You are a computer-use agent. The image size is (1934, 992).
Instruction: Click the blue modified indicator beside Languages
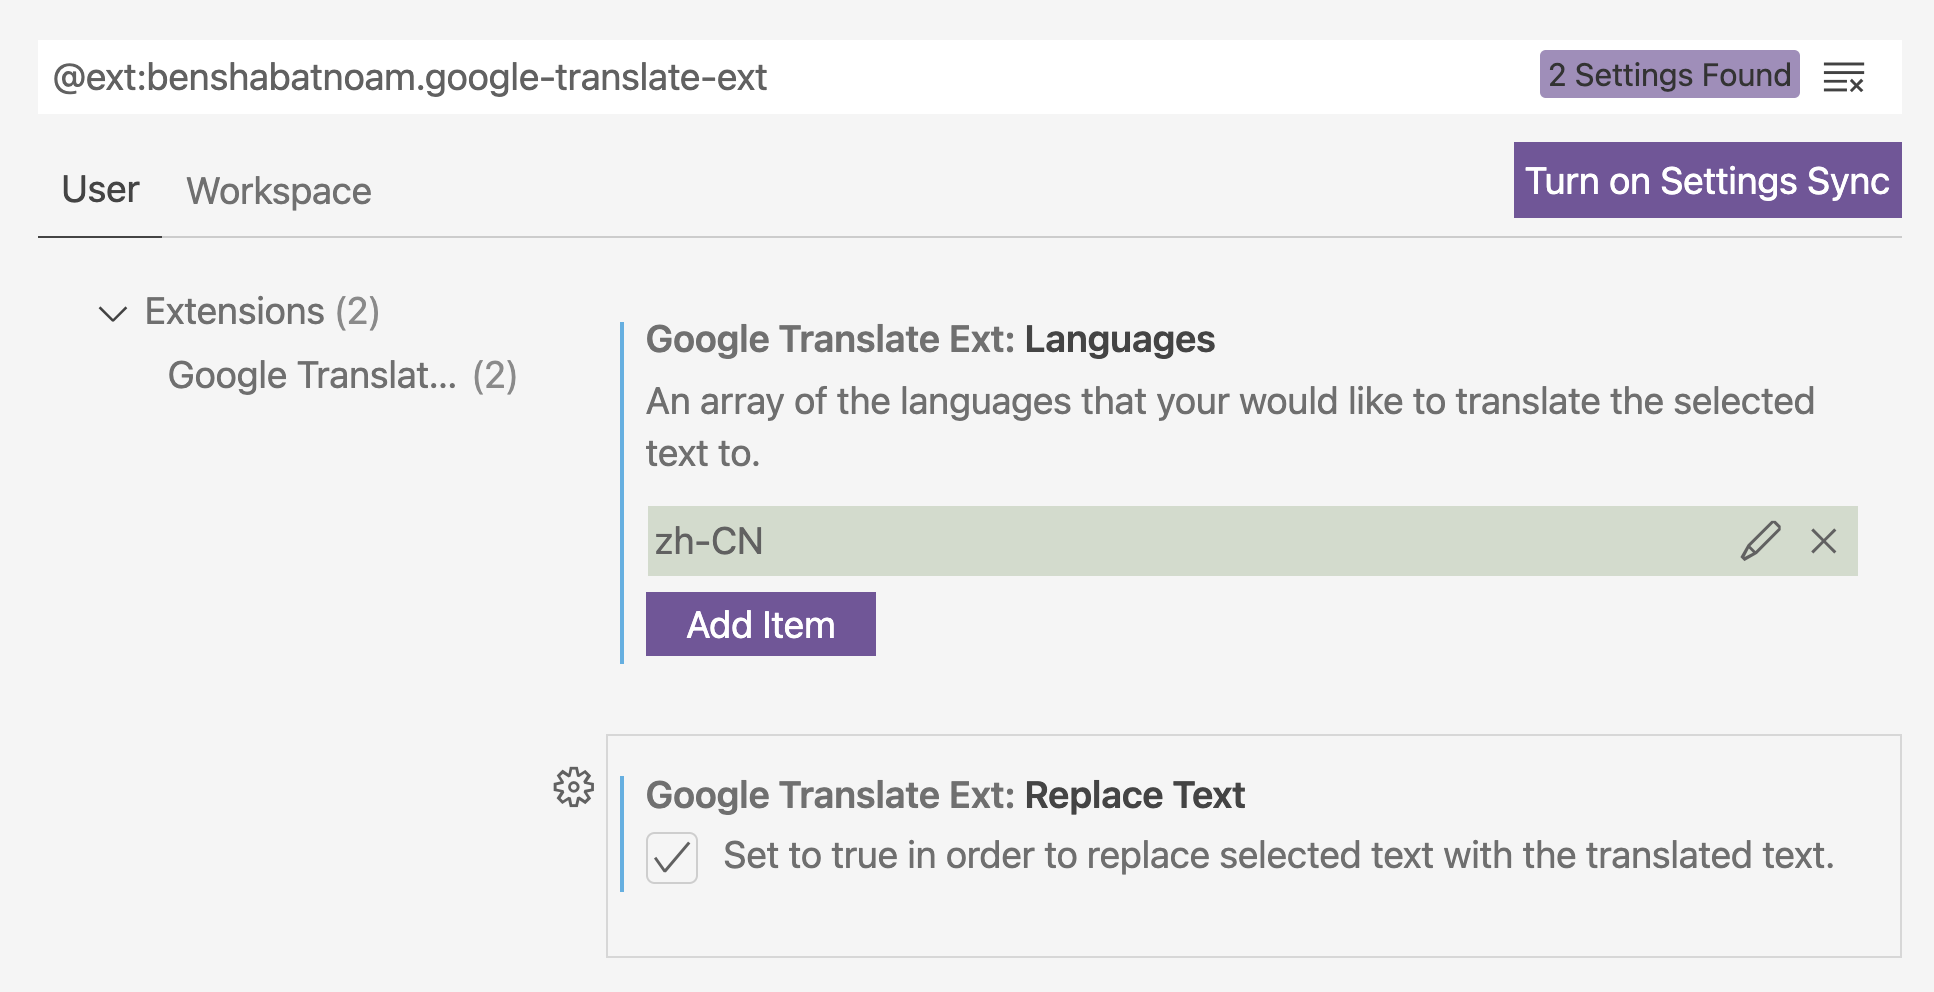[x=622, y=492]
